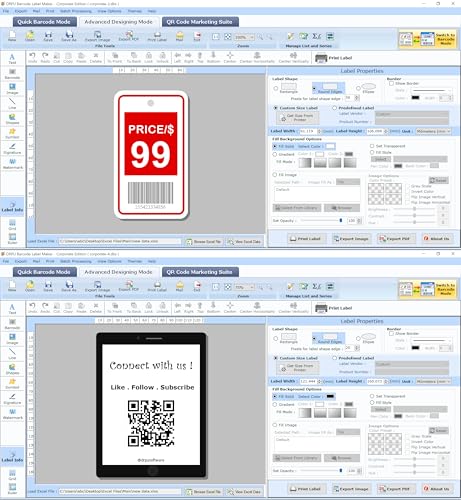Select the Barcode tool in top window sidebar
This screenshot has height=500, width=461.
12,74
